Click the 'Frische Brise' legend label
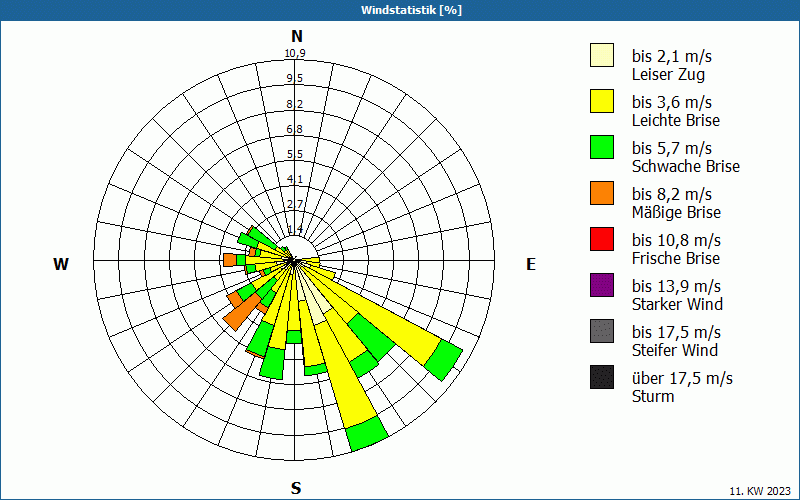The image size is (800, 500). coord(676,258)
